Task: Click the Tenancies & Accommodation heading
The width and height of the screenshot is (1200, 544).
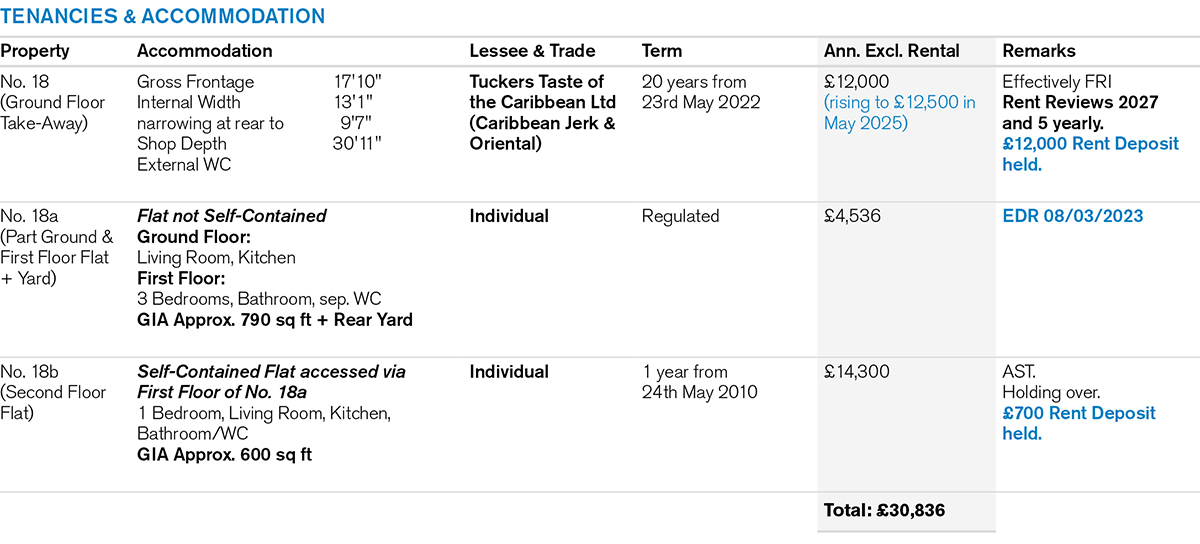Action: point(163,17)
